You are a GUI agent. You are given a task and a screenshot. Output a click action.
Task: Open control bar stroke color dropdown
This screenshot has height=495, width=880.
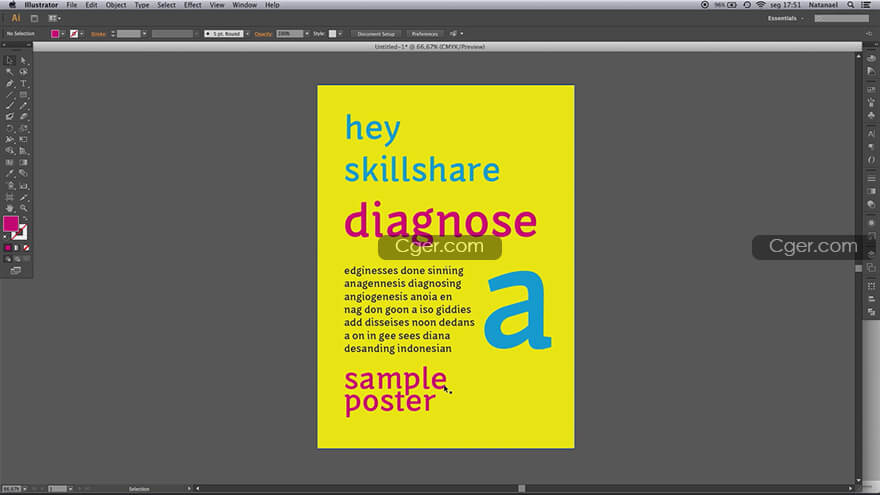[x=82, y=34]
